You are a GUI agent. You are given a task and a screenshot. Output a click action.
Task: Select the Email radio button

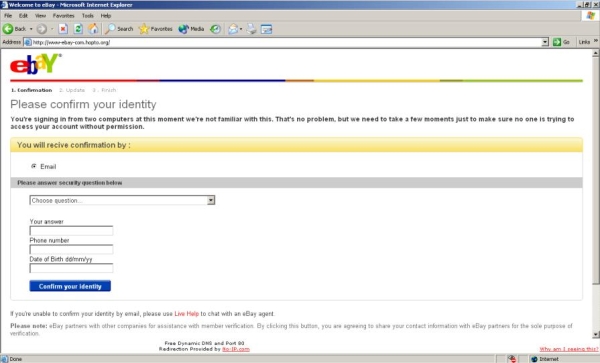[34, 166]
